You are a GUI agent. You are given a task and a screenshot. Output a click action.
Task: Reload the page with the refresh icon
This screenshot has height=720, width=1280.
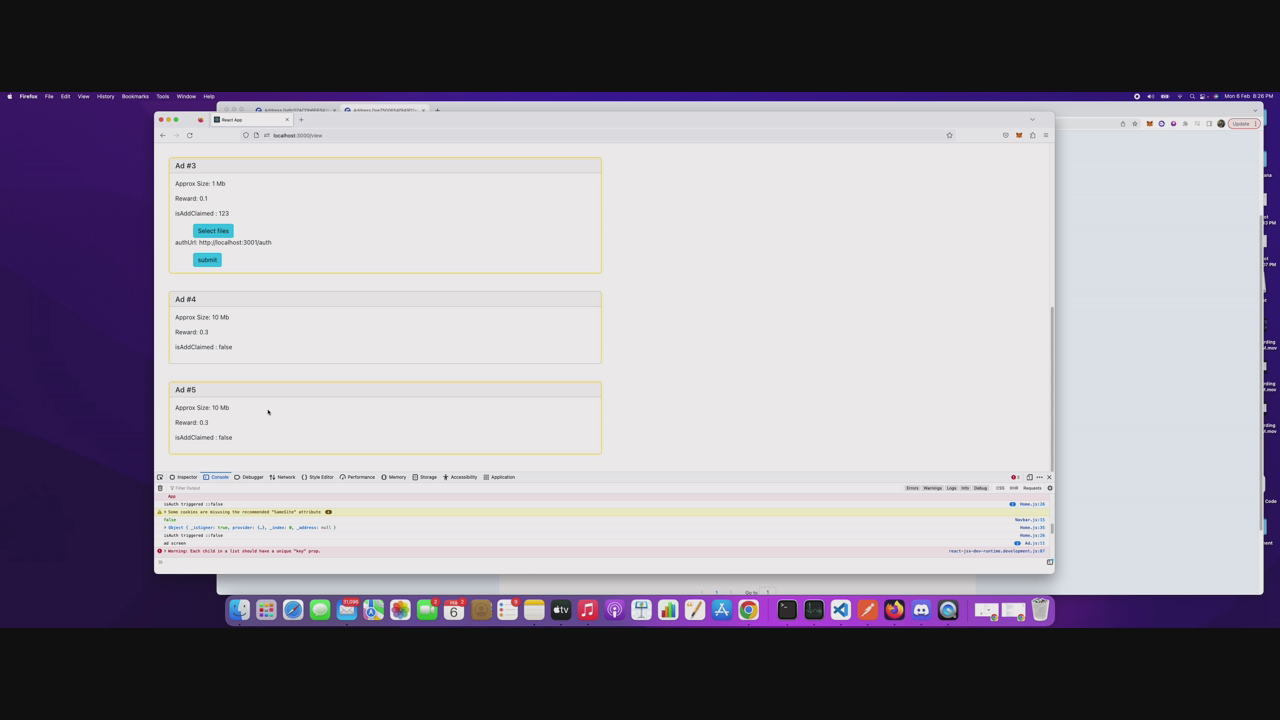(x=190, y=135)
